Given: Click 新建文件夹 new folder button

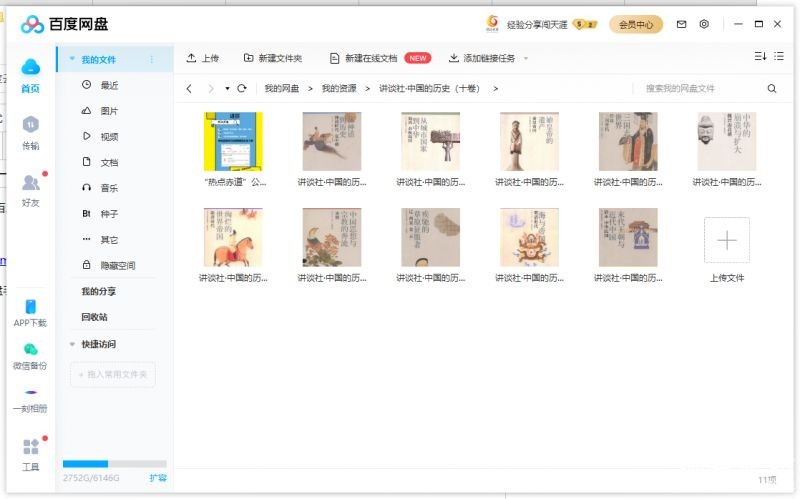Looking at the screenshot, I should [272, 58].
